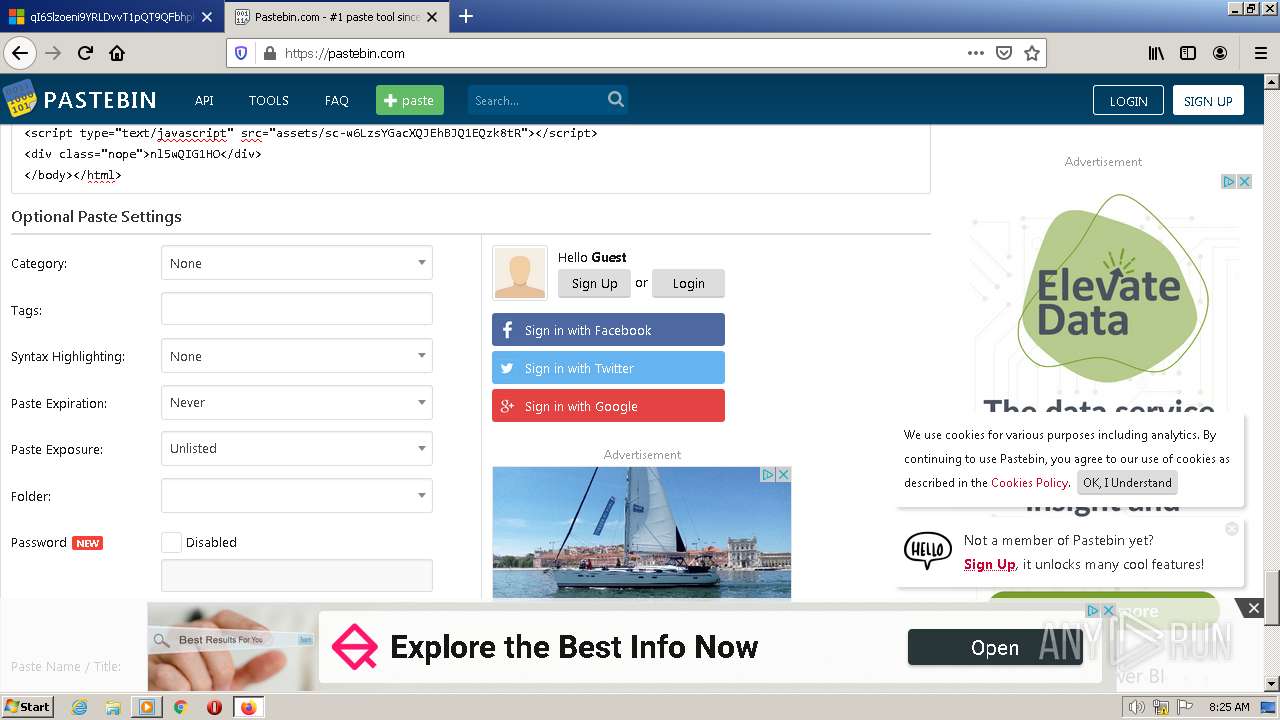Viewport: 1280px width, 720px height.
Task: Click the browser address bar URL
Action: click(x=344, y=53)
